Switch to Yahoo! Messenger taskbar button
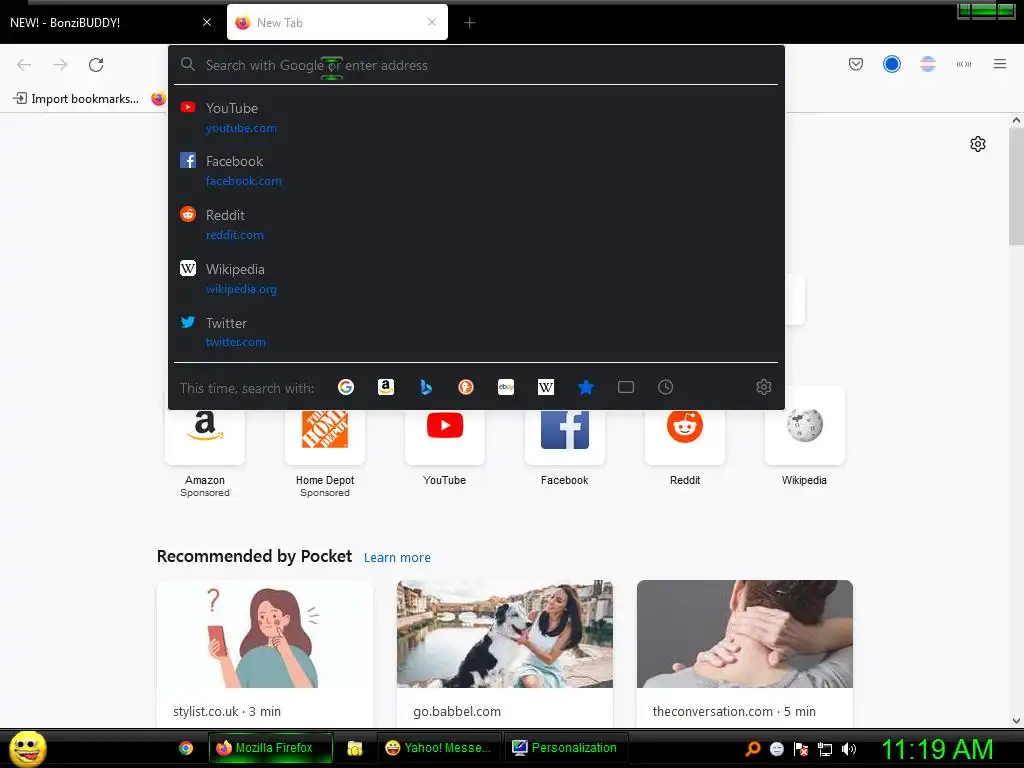 (x=439, y=748)
